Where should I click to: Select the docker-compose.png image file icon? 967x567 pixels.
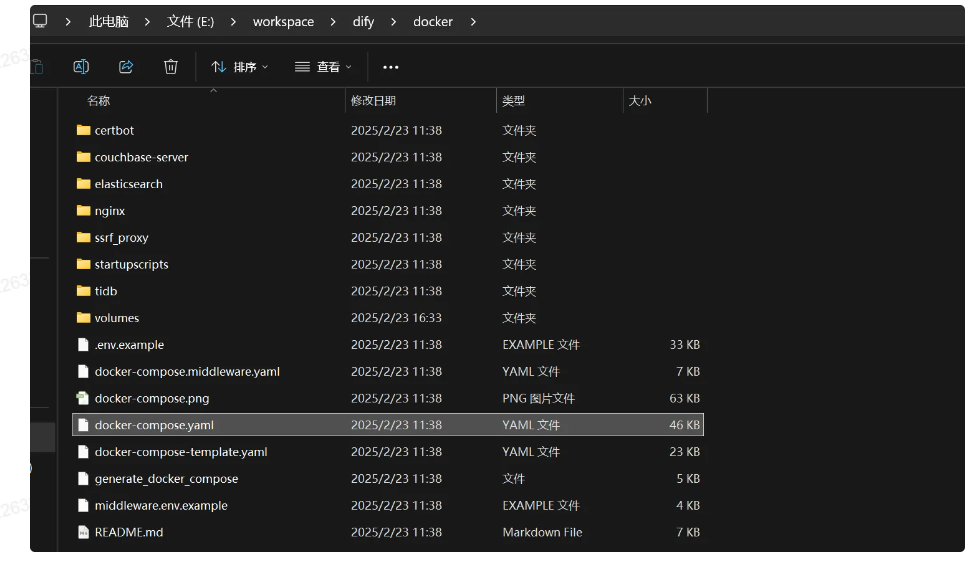(x=83, y=398)
